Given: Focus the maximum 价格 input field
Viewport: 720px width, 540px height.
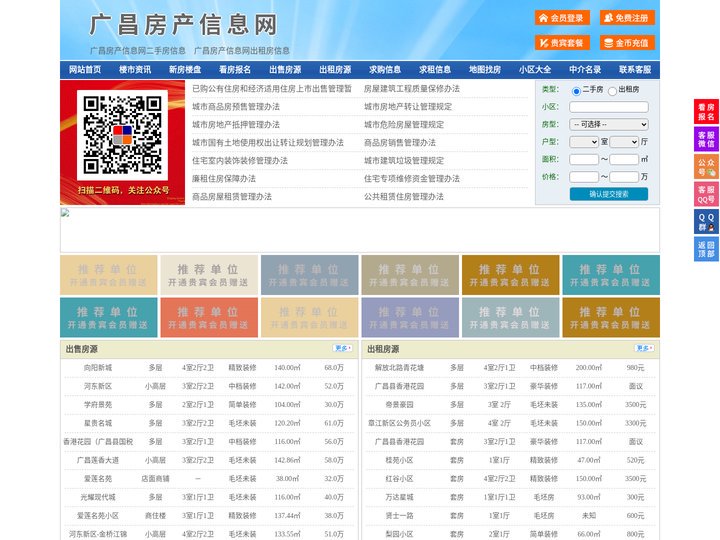Looking at the screenshot, I should 624,177.
